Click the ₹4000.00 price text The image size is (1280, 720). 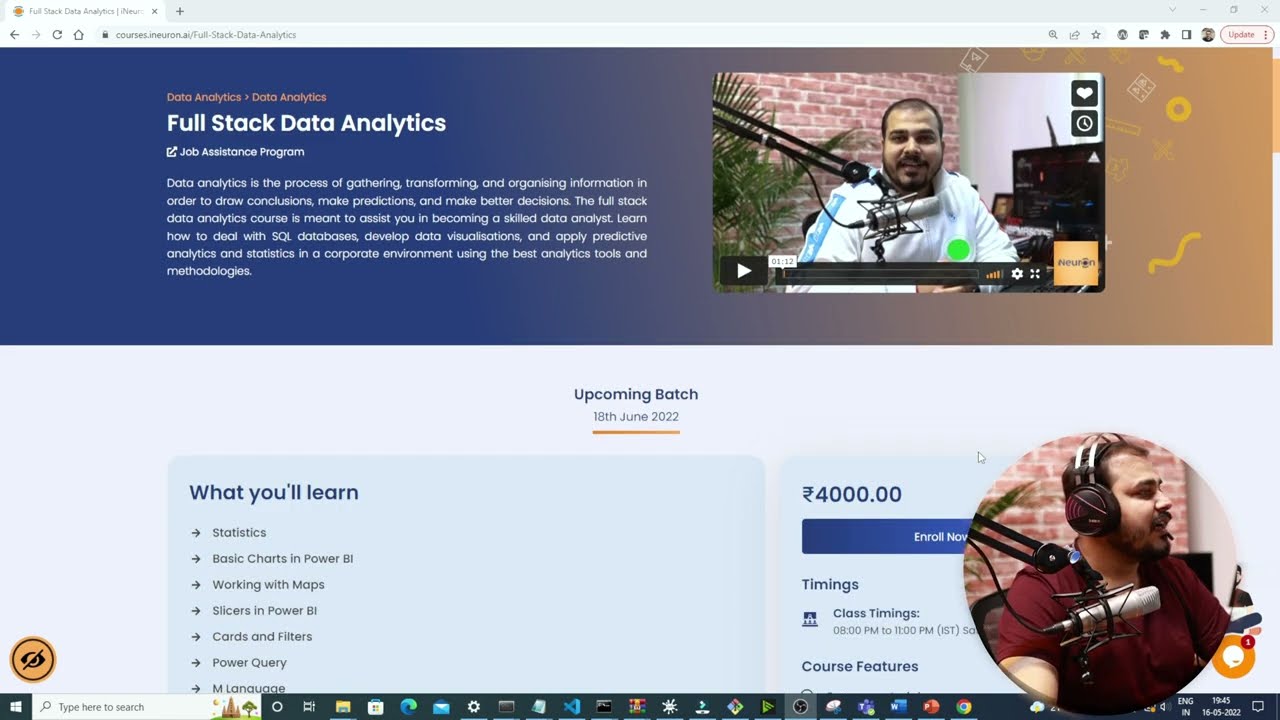(852, 494)
